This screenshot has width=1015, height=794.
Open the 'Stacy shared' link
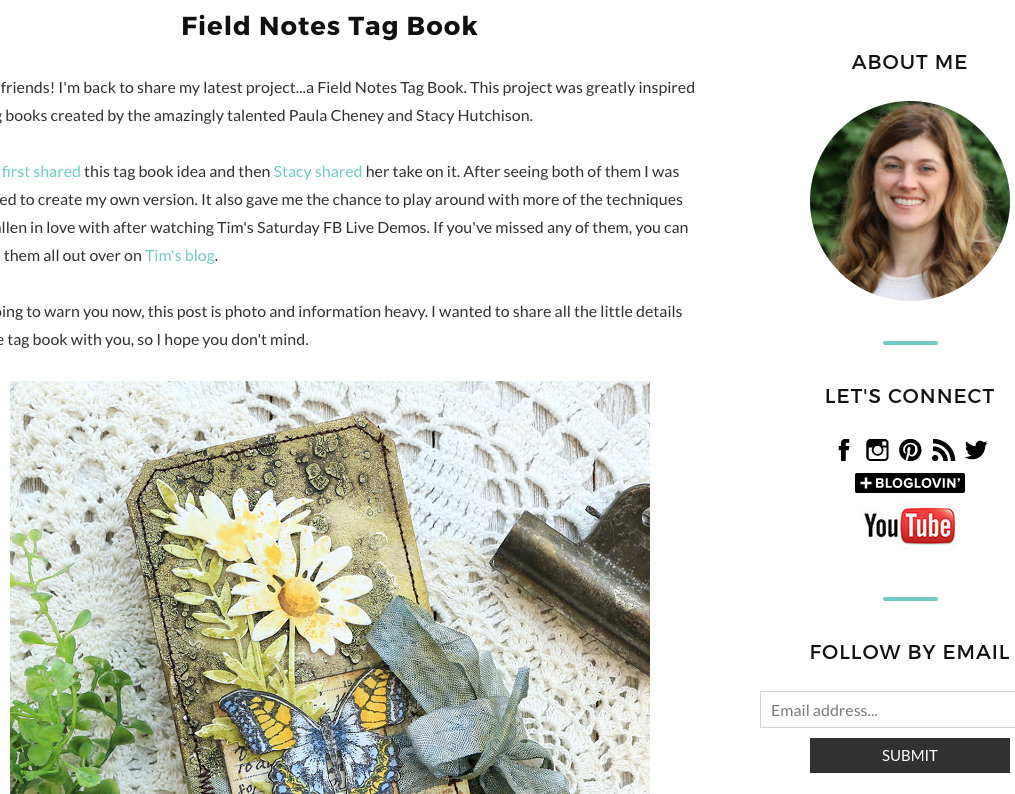[x=317, y=171]
